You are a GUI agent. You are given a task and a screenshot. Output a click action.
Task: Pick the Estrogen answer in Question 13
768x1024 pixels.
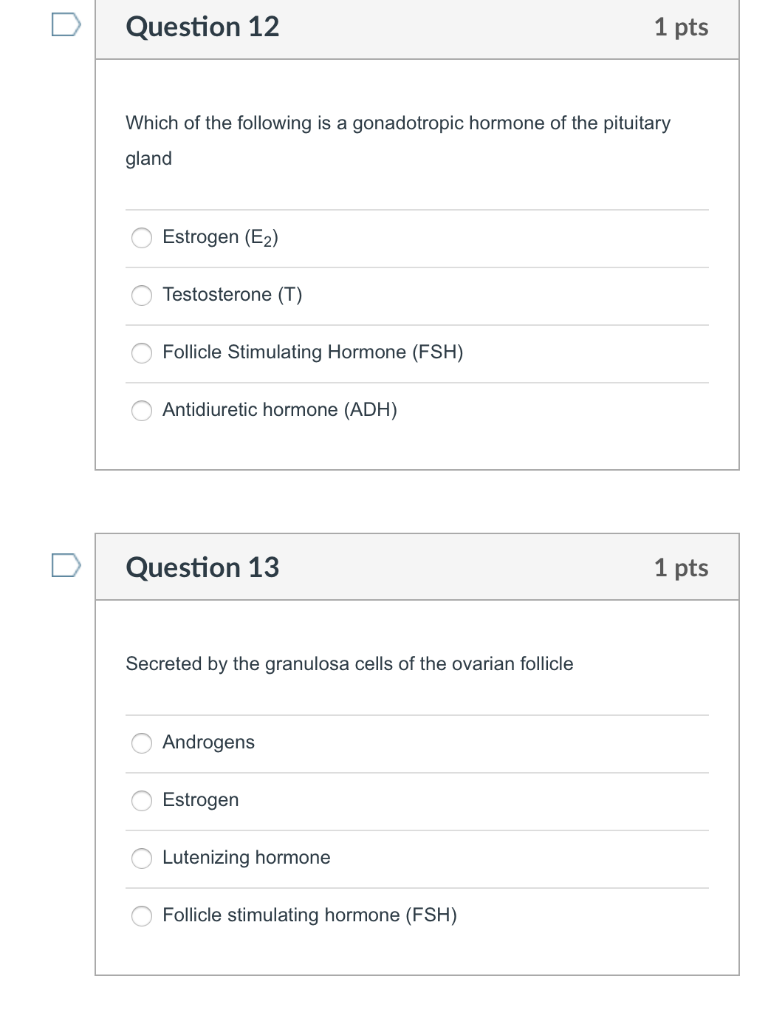tap(142, 800)
